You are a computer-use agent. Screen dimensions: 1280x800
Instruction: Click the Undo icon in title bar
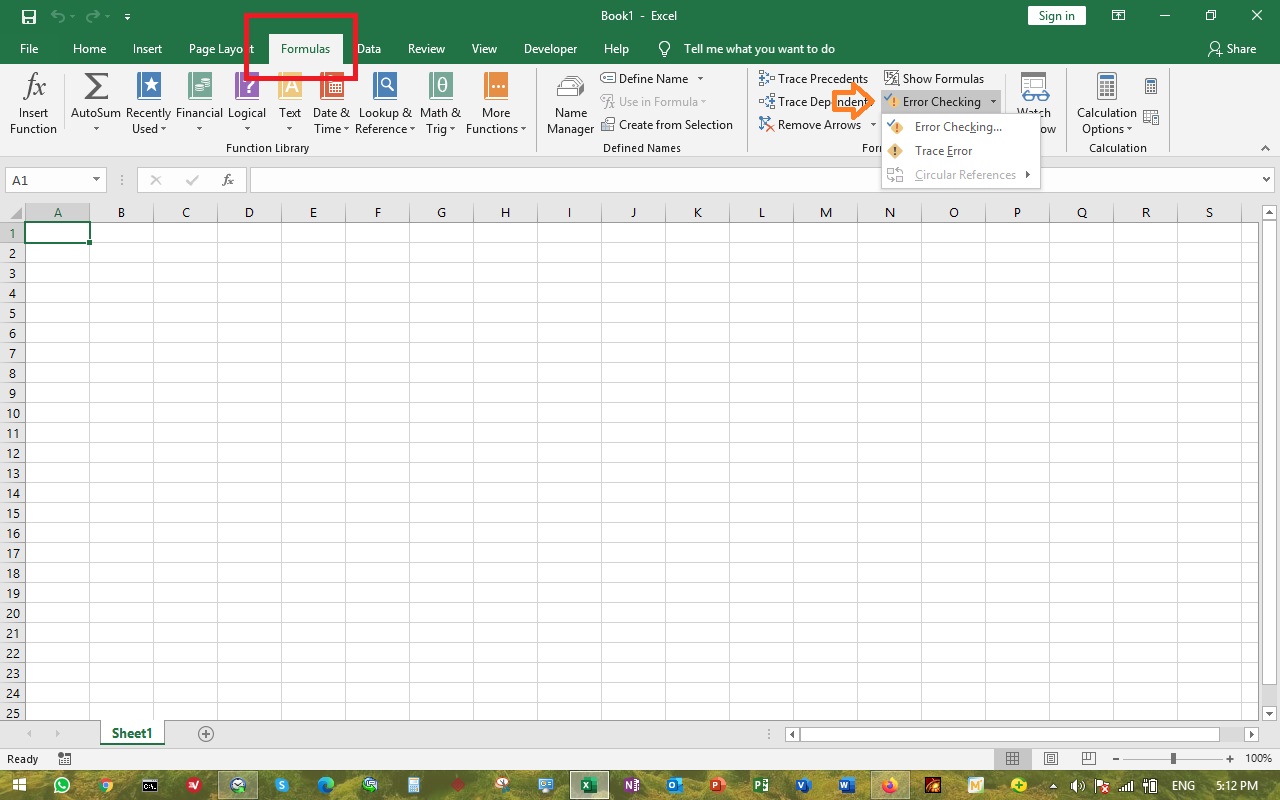coord(58,16)
